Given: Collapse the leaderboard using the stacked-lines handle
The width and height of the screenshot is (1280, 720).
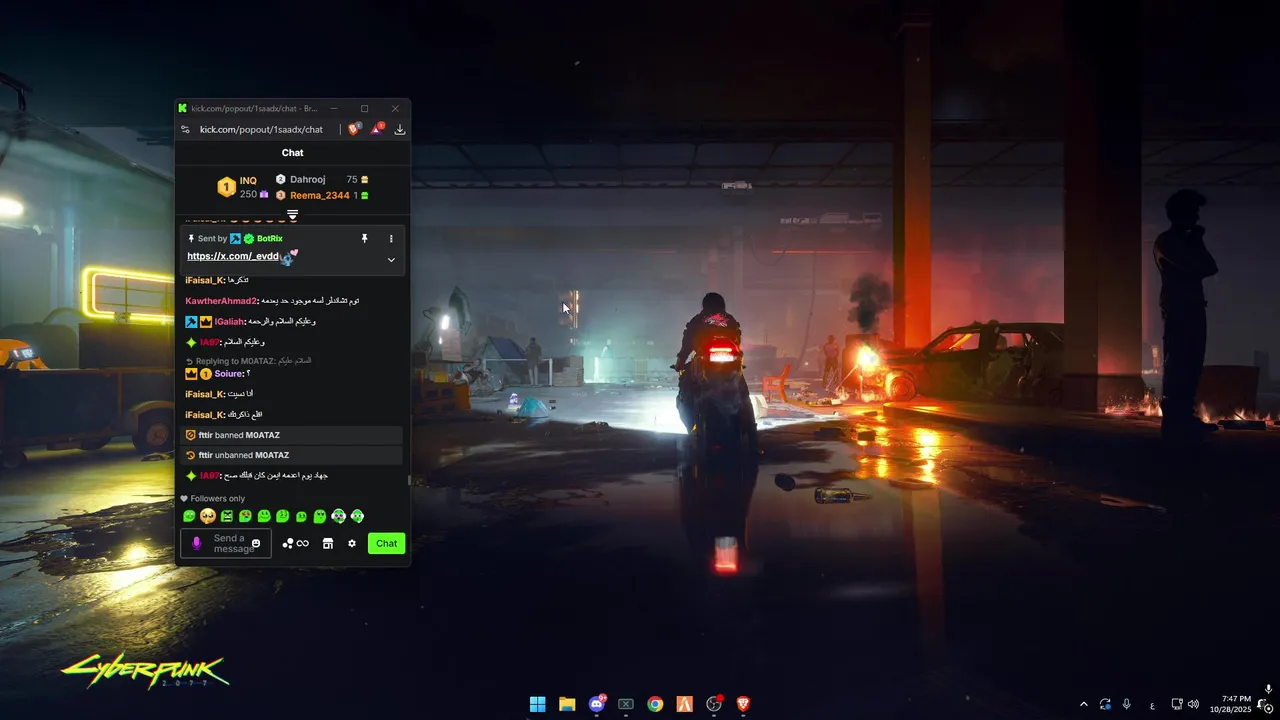Looking at the screenshot, I should click(292, 215).
